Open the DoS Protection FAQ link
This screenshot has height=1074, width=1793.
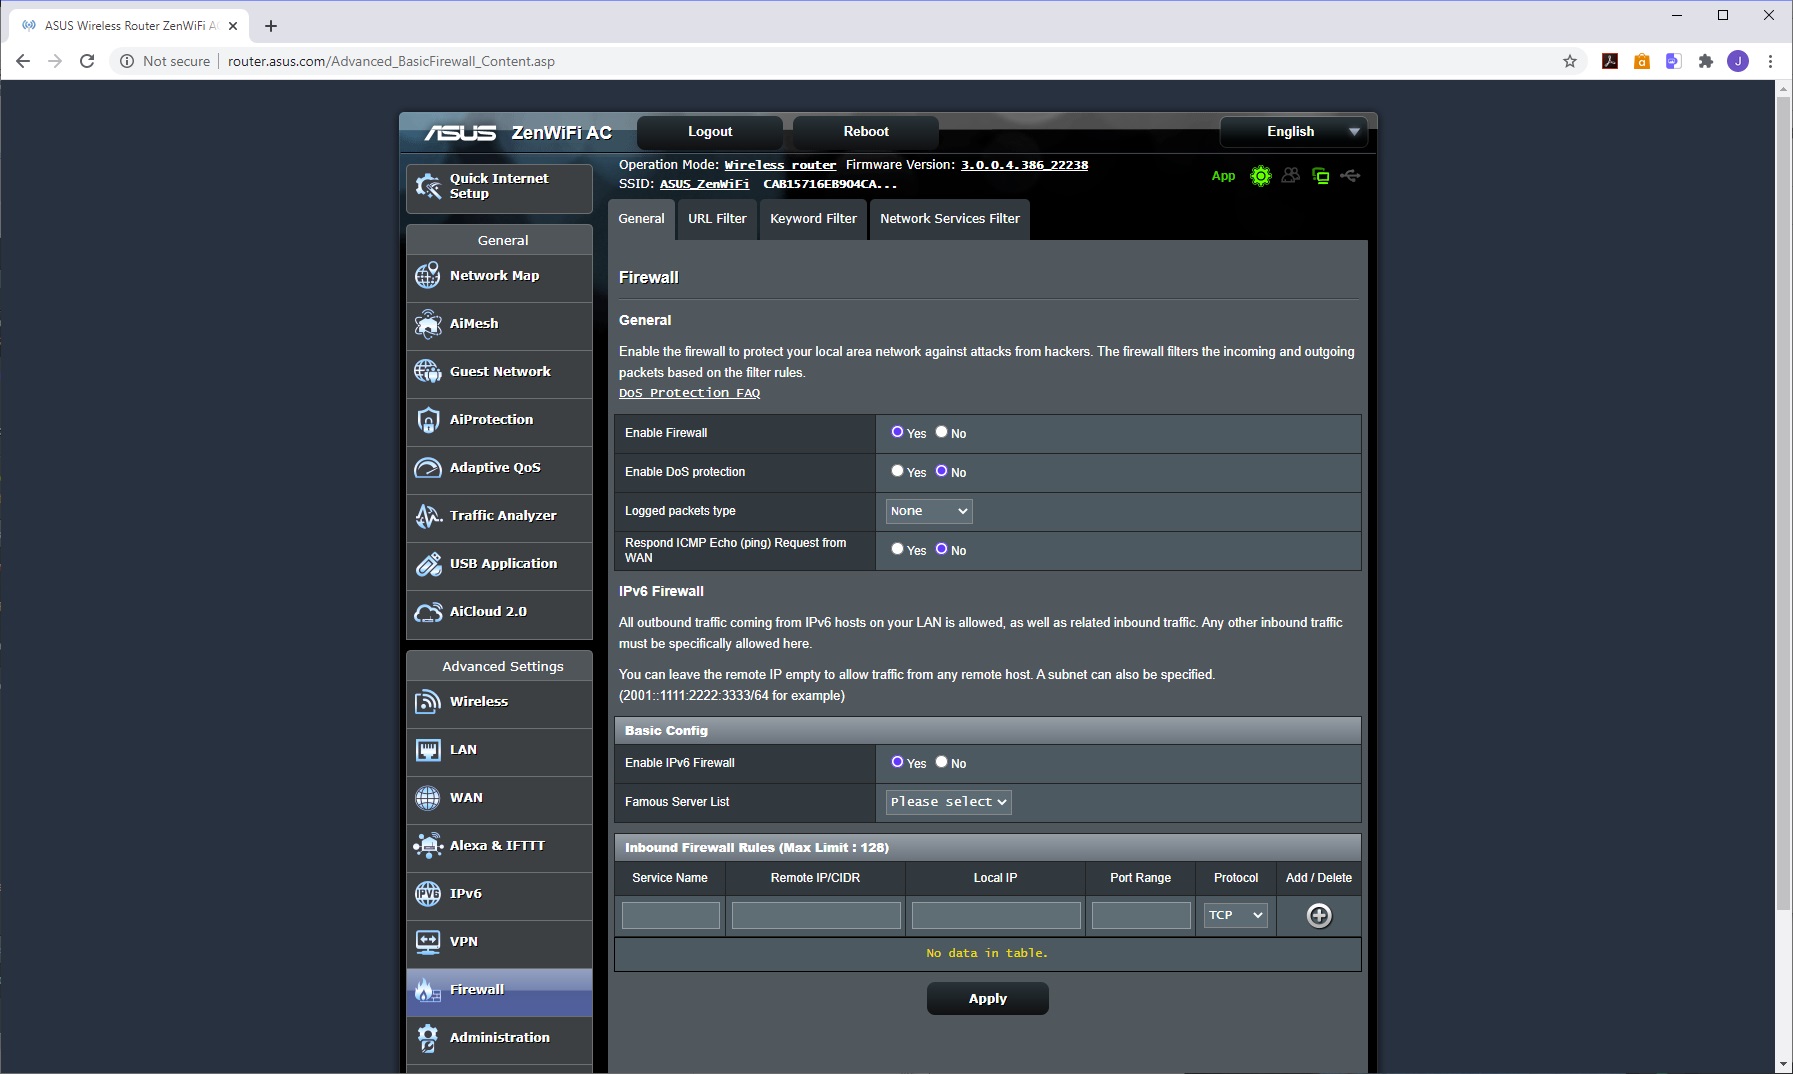tap(689, 393)
